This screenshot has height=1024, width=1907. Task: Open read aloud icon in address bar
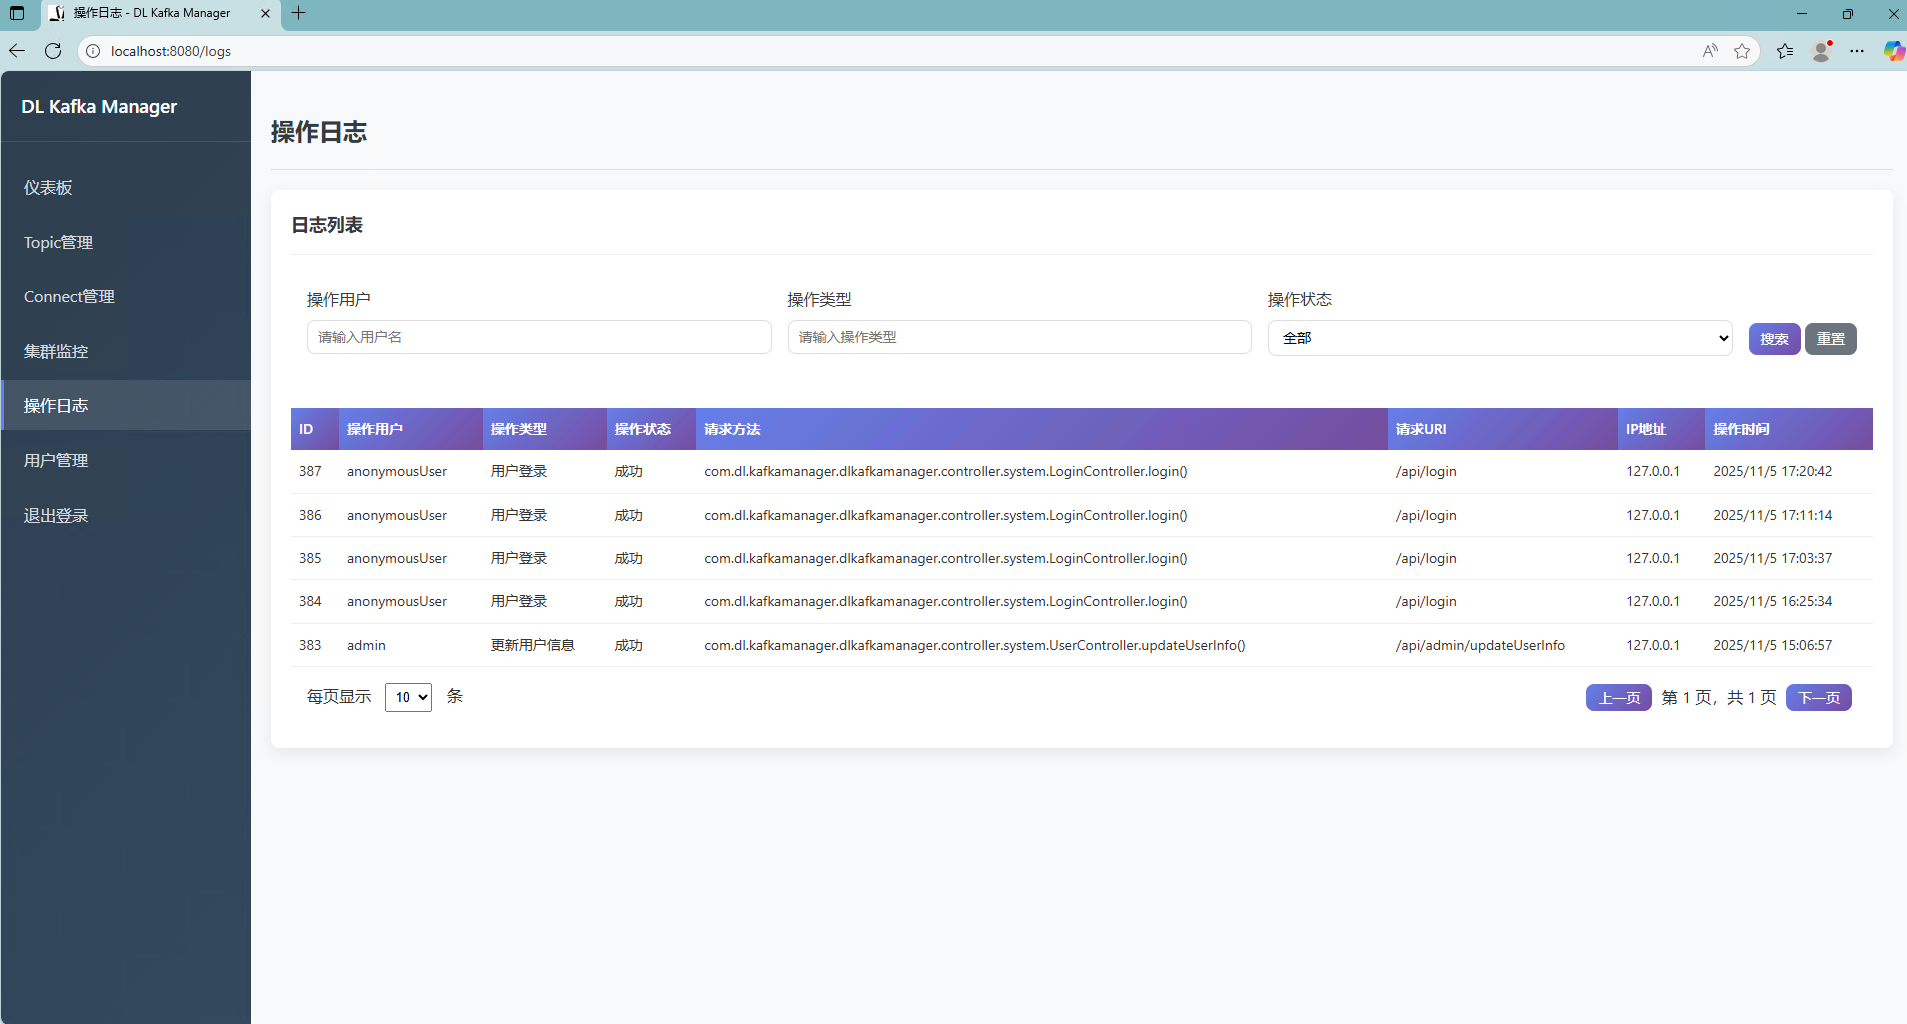click(x=1710, y=51)
